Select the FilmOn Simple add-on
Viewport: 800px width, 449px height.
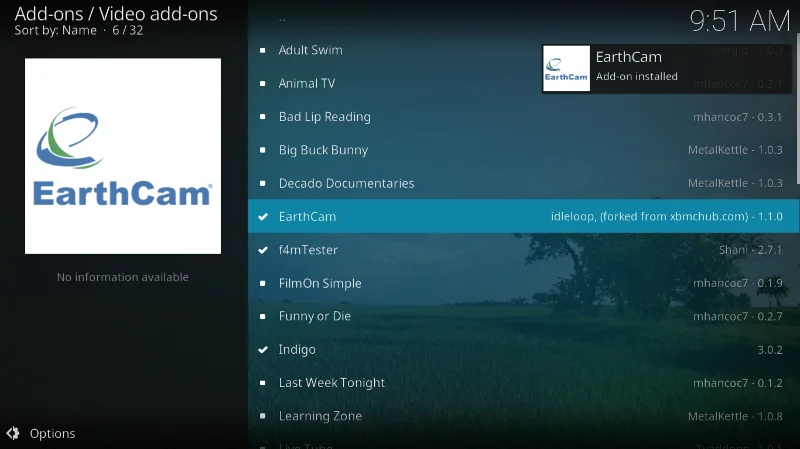click(523, 283)
